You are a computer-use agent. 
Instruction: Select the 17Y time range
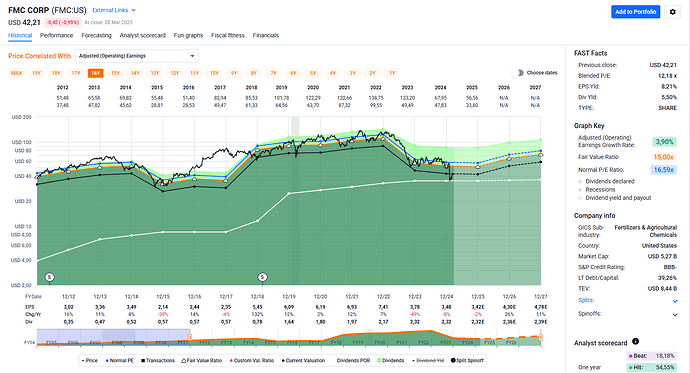(76, 73)
